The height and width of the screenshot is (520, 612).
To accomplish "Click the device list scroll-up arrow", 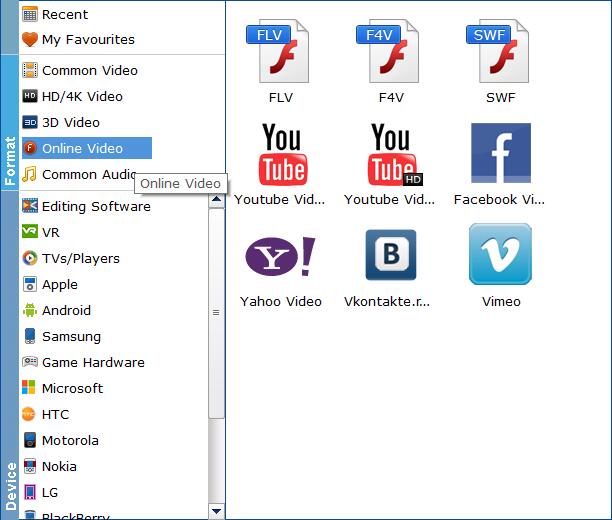I will pos(216,200).
